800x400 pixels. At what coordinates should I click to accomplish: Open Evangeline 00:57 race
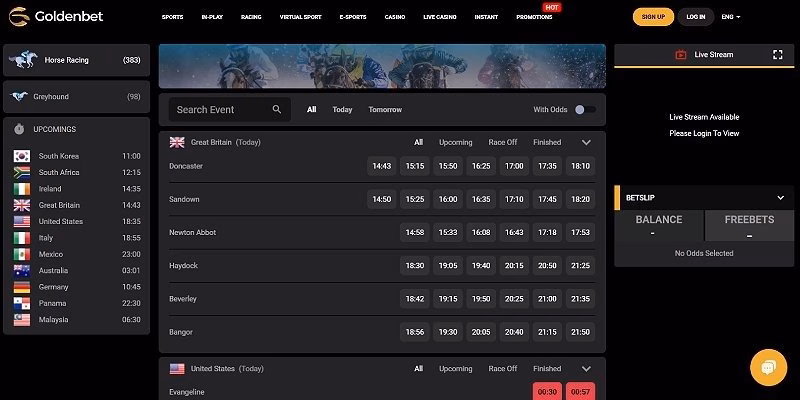(580, 391)
